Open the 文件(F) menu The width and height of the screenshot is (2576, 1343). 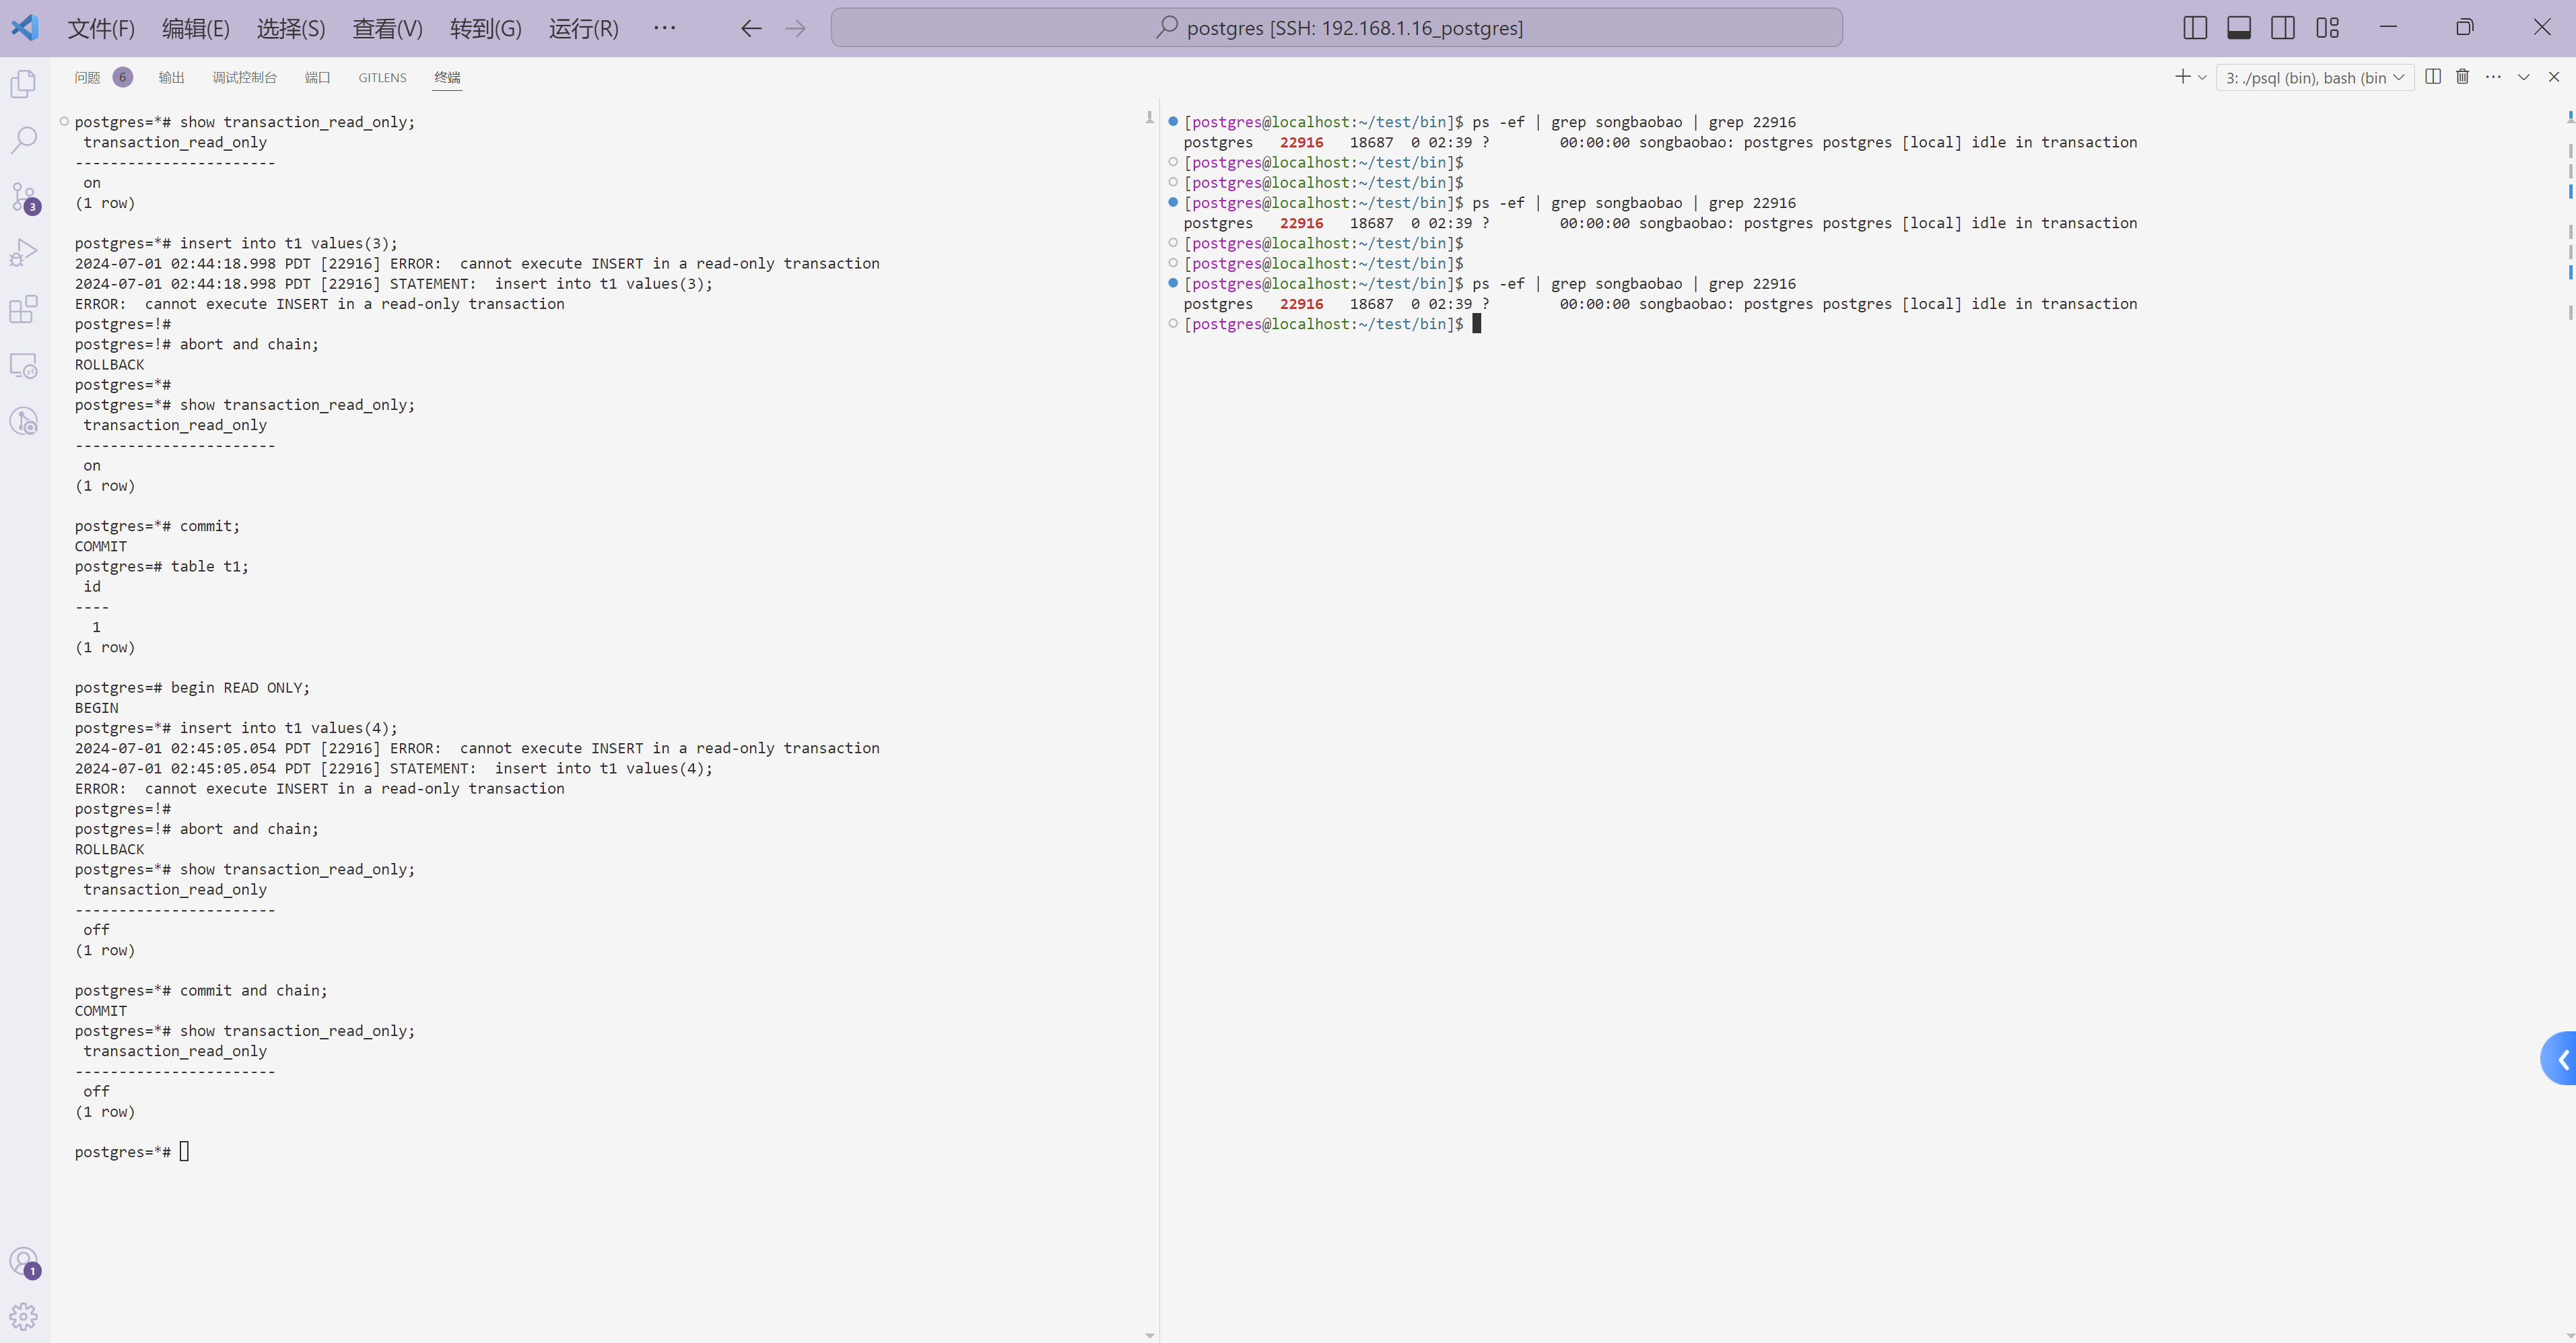click(x=101, y=28)
